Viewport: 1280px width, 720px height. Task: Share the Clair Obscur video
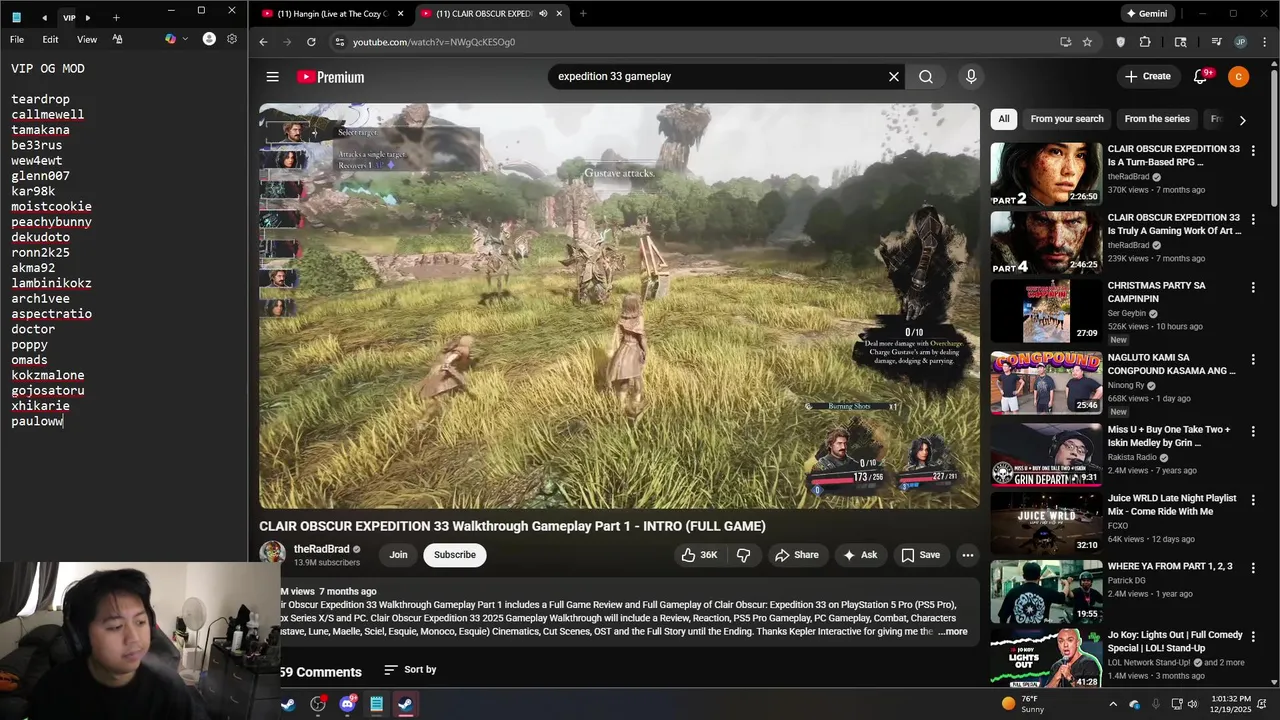797,555
